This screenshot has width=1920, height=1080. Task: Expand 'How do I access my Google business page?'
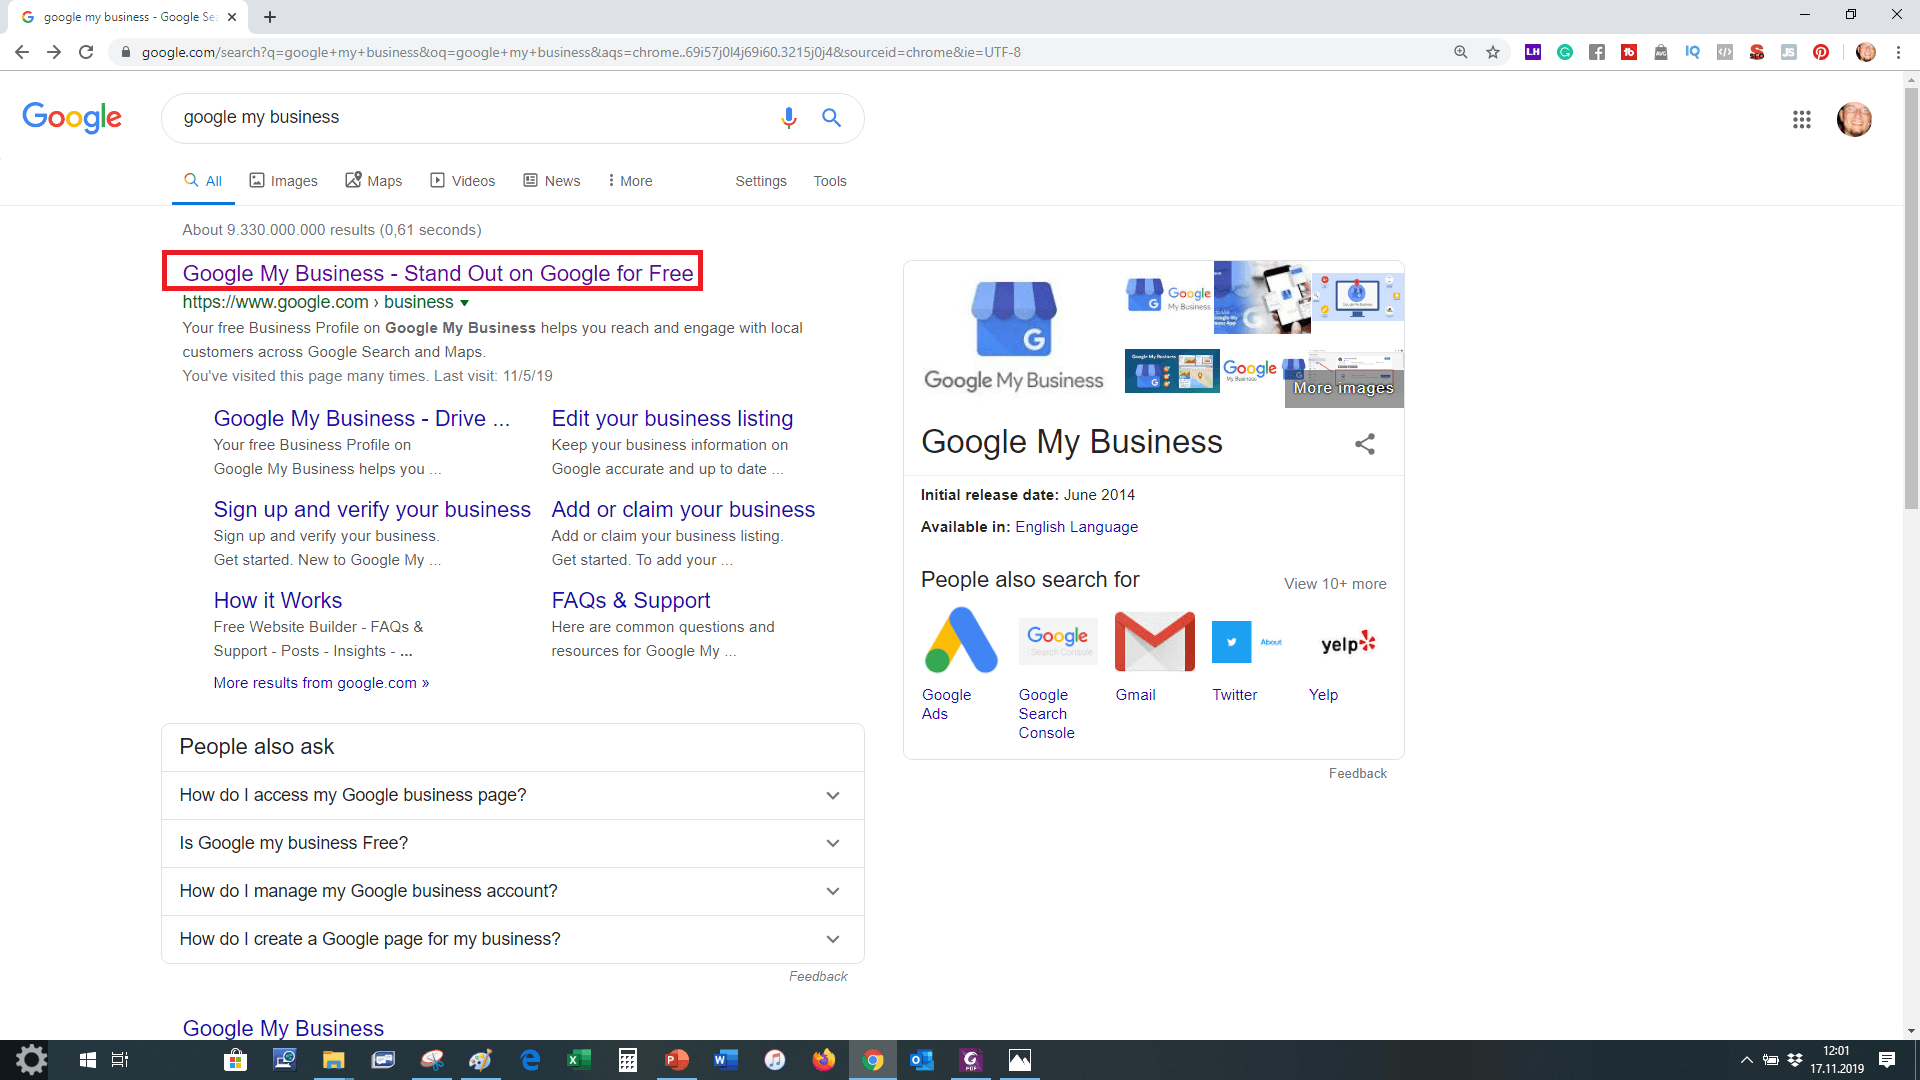point(512,795)
